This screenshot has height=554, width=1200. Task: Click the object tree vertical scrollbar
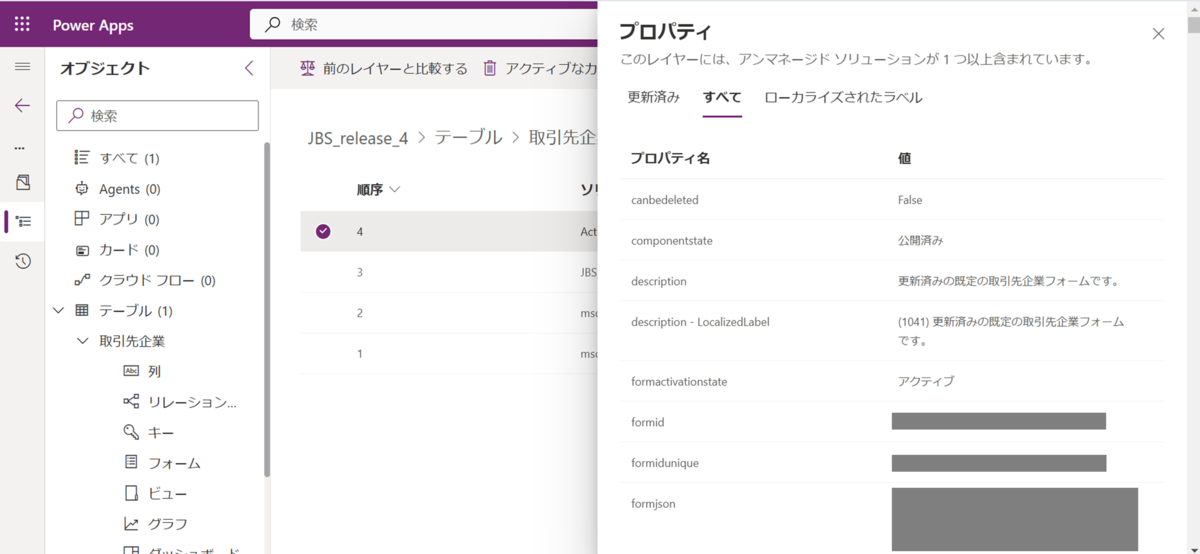click(x=266, y=310)
